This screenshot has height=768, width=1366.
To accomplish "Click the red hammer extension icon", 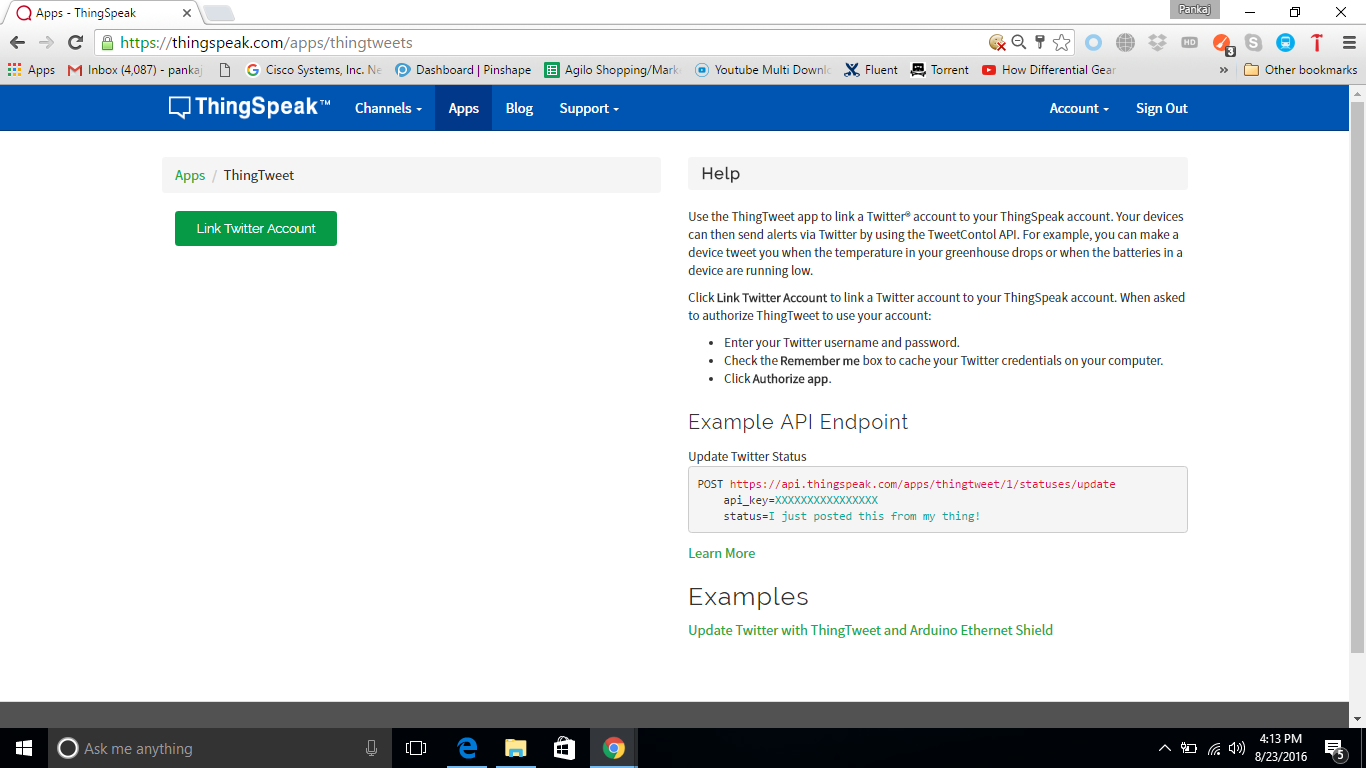I will pyautogui.click(x=1317, y=42).
